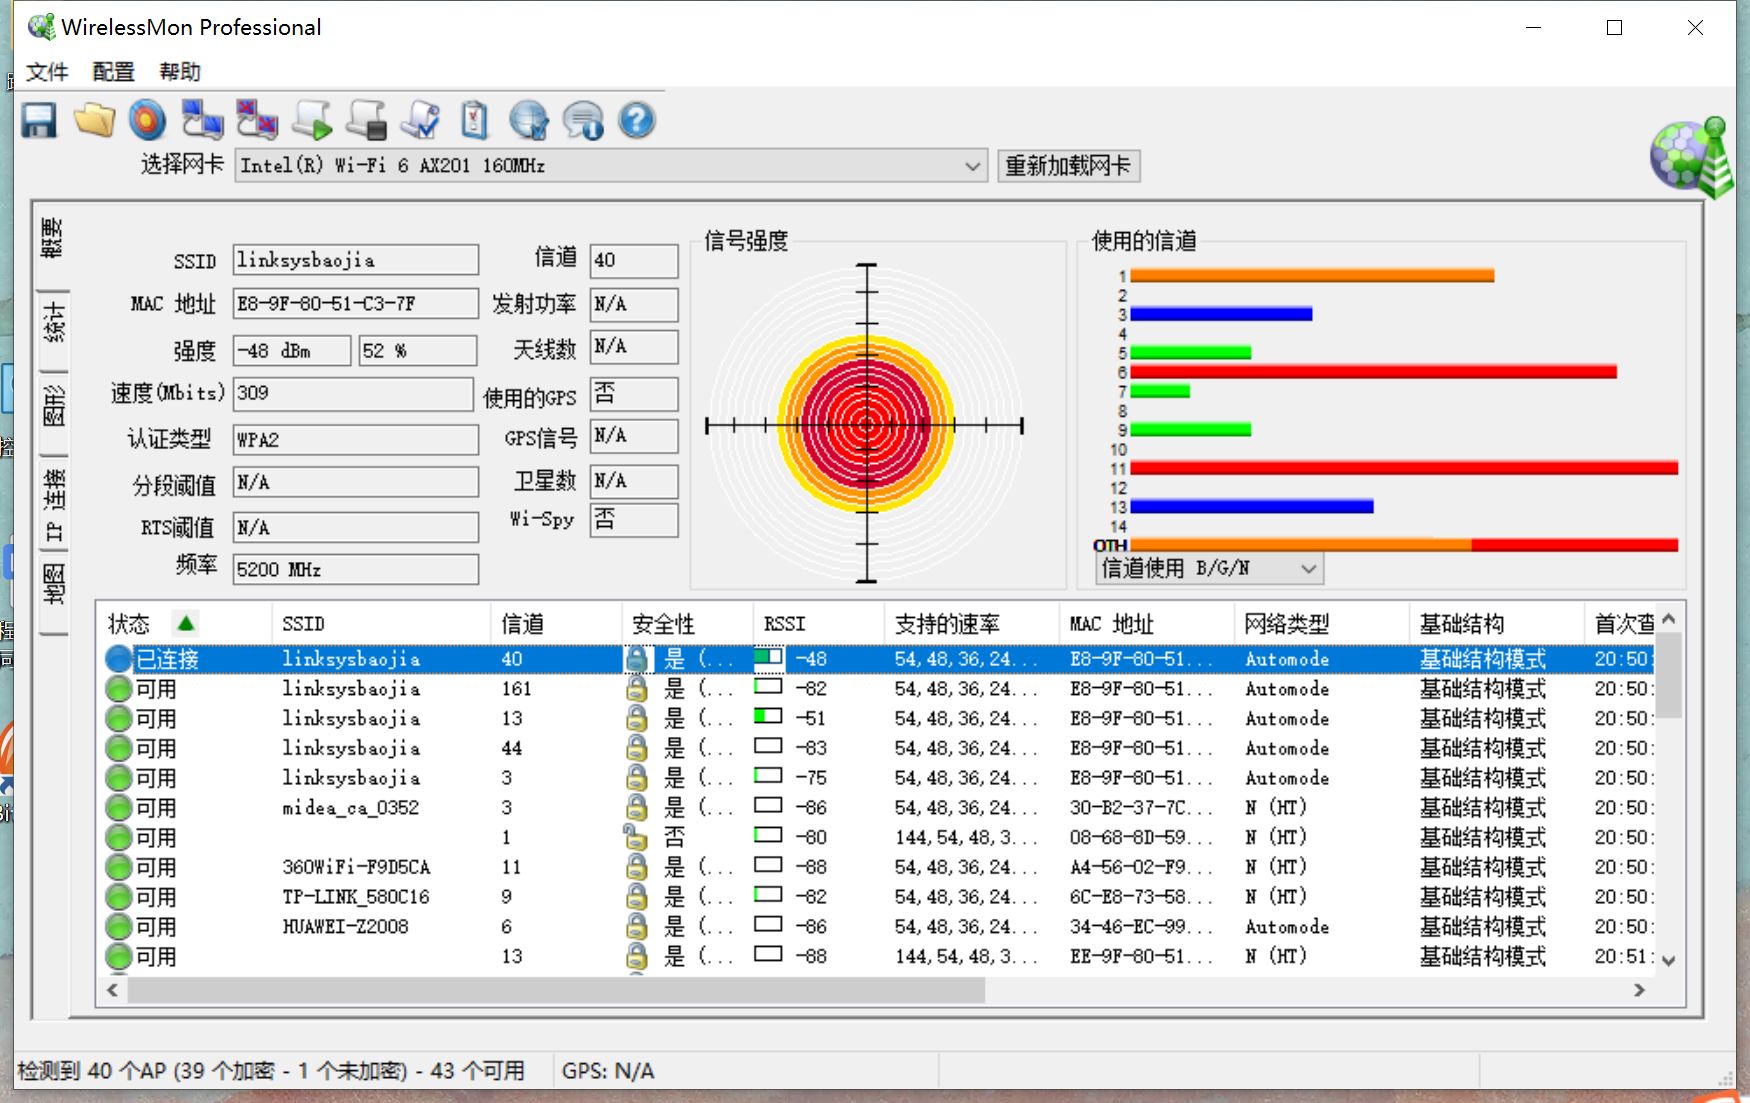The height and width of the screenshot is (1103, 1750).
Task: Click the signal strength radar target graphic
Action: click(866, 424)
